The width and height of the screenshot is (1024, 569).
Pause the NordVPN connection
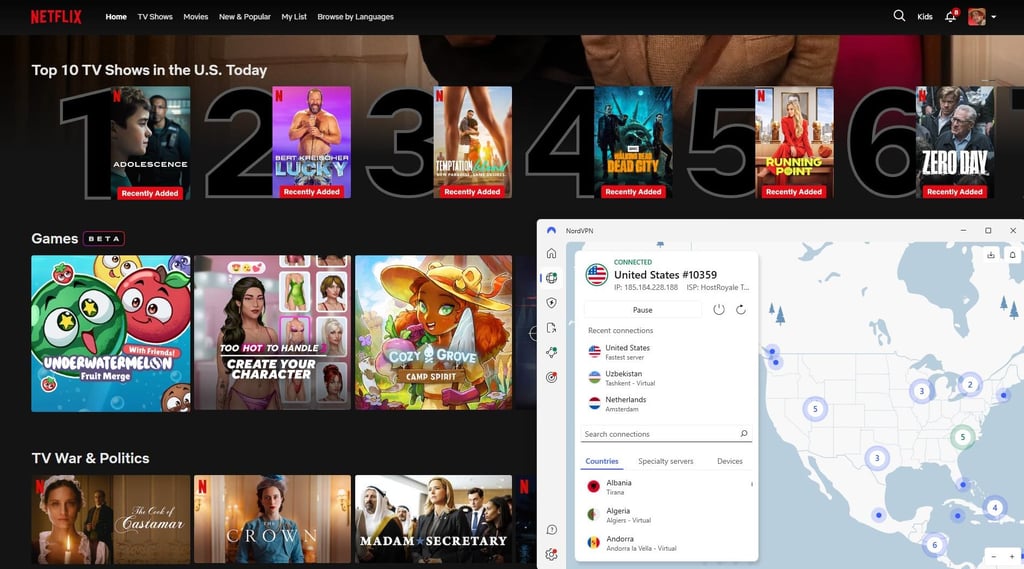643,310
